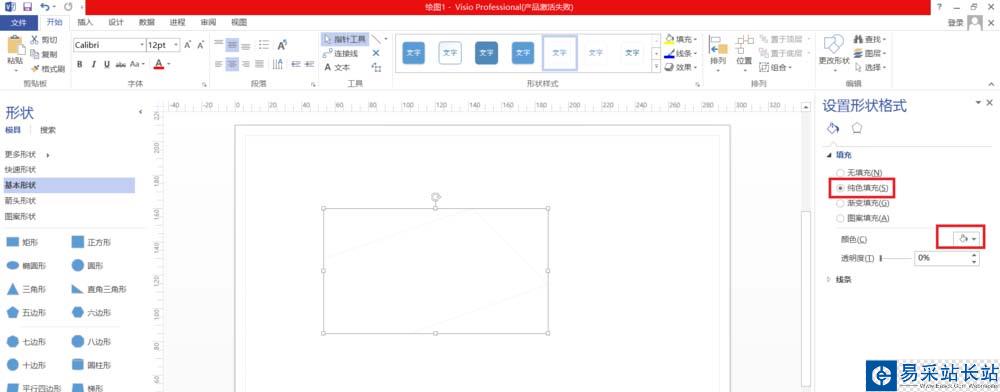This screenshot has width=1000, height=392.
Task: Open the Select (选择) dropdown
Action: pos(870,67)
